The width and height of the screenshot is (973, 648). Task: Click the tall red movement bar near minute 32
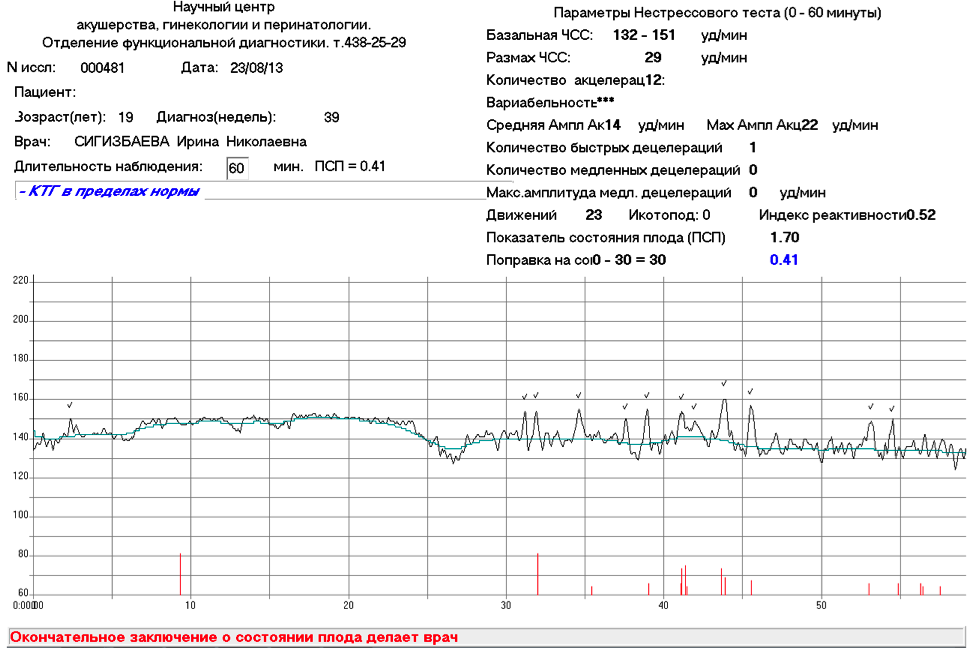pos(537,573)
